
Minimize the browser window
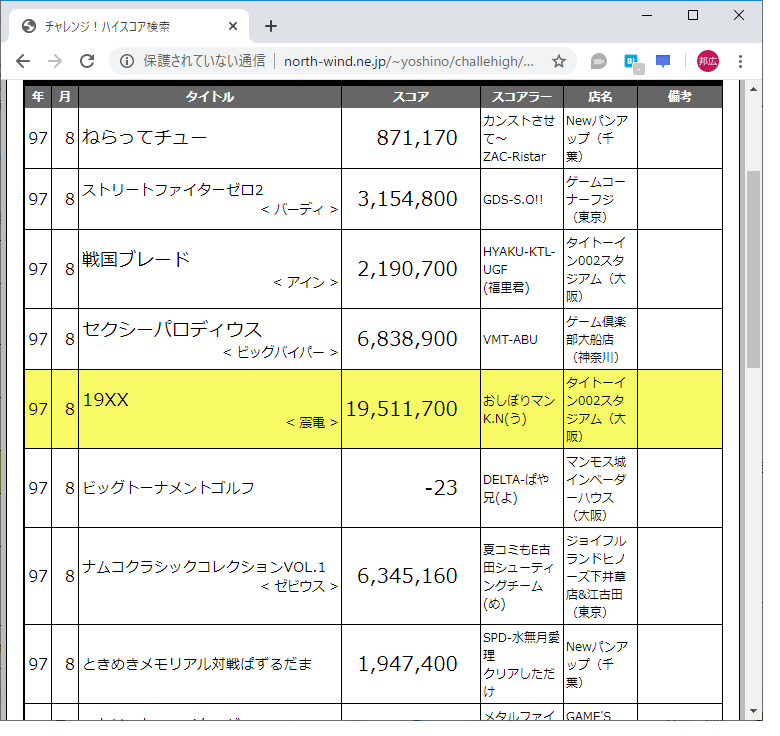tap(647, 15)
